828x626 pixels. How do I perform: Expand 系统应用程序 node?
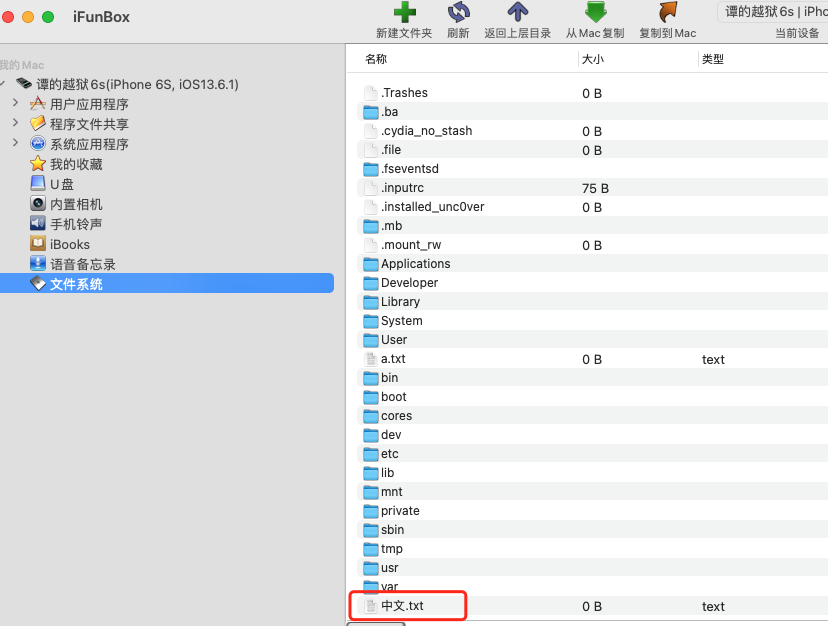15,143
